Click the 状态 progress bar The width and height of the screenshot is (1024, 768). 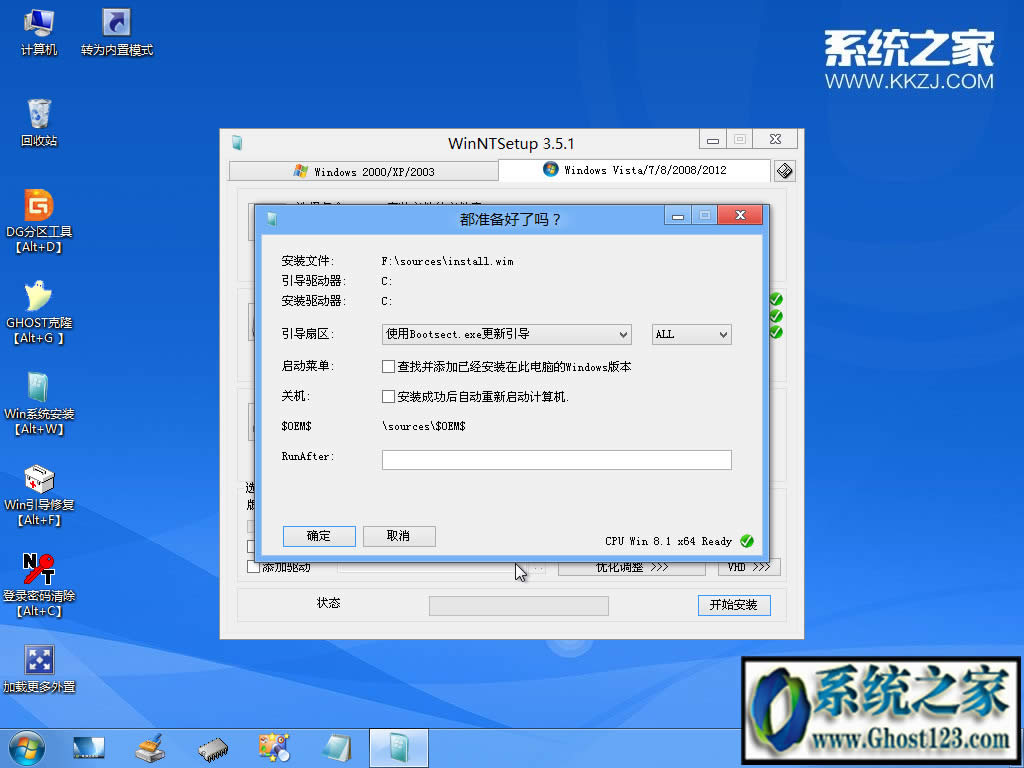point(518,605)
